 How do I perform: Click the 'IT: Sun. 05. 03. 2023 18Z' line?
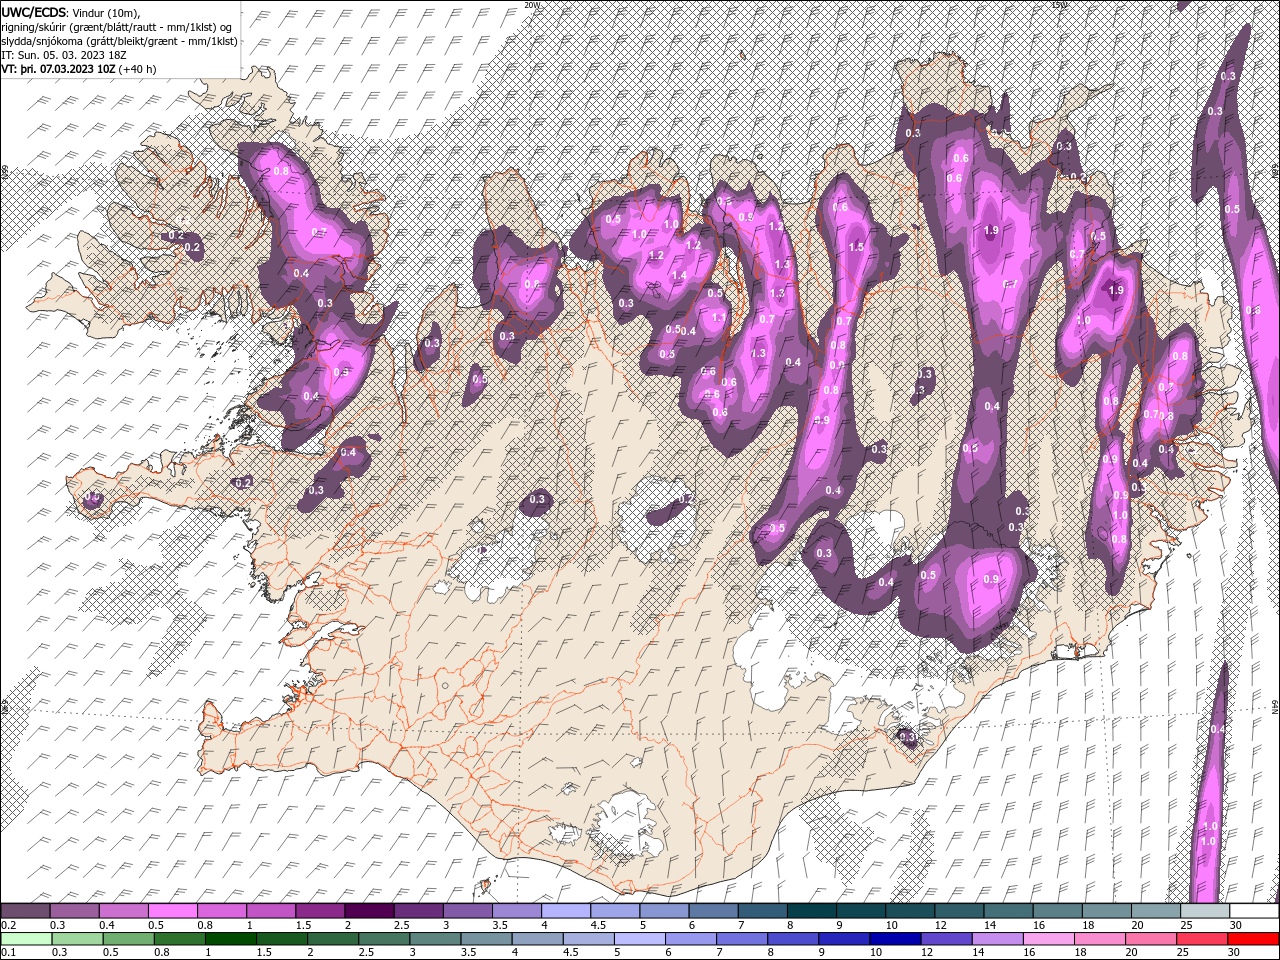click(x=64, y=55)
